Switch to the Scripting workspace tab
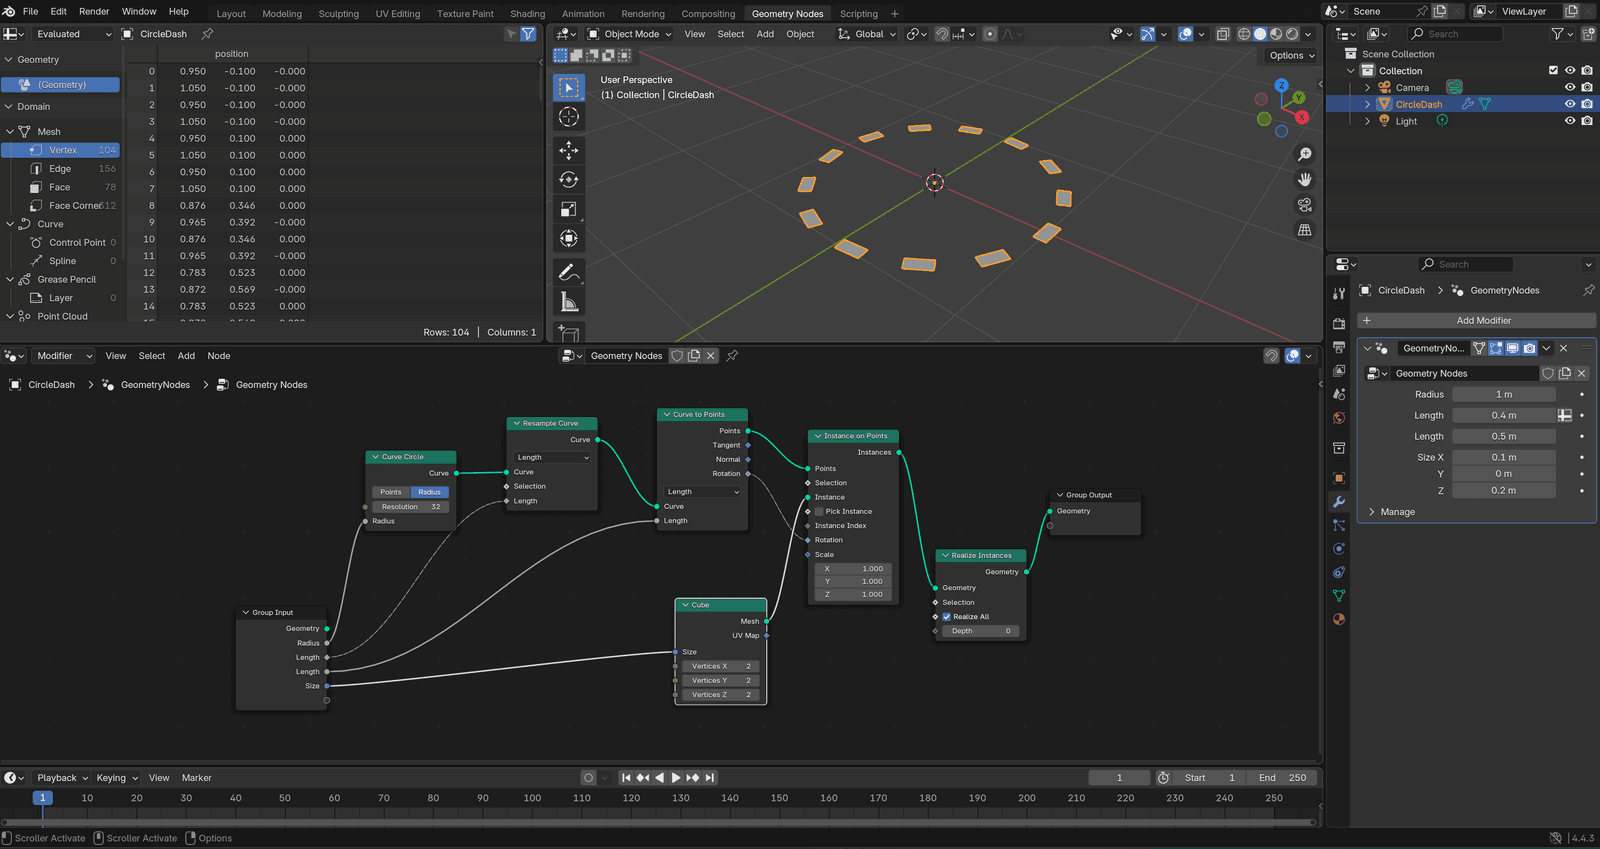The height and width of the screenshot is (849, 1600). 858,14
